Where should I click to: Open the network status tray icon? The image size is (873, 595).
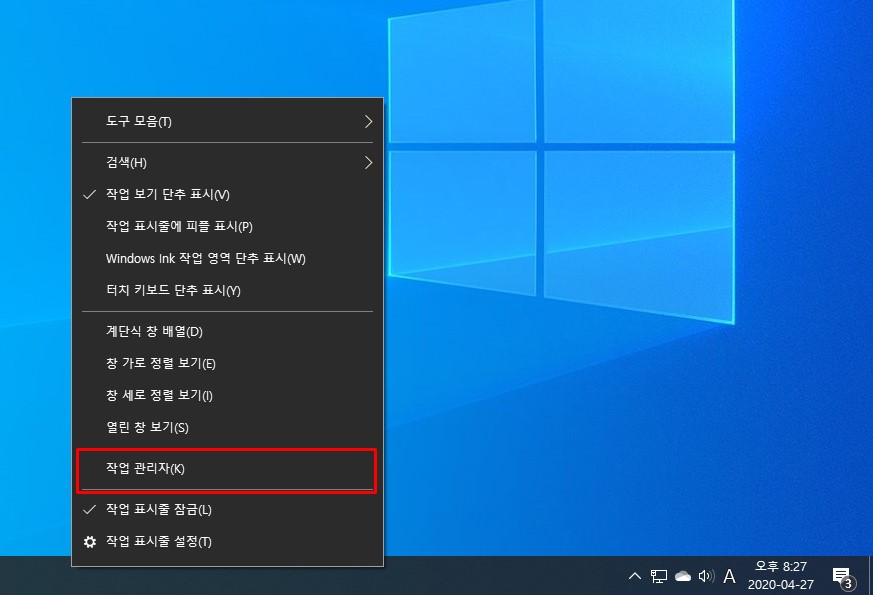(659, 576)
